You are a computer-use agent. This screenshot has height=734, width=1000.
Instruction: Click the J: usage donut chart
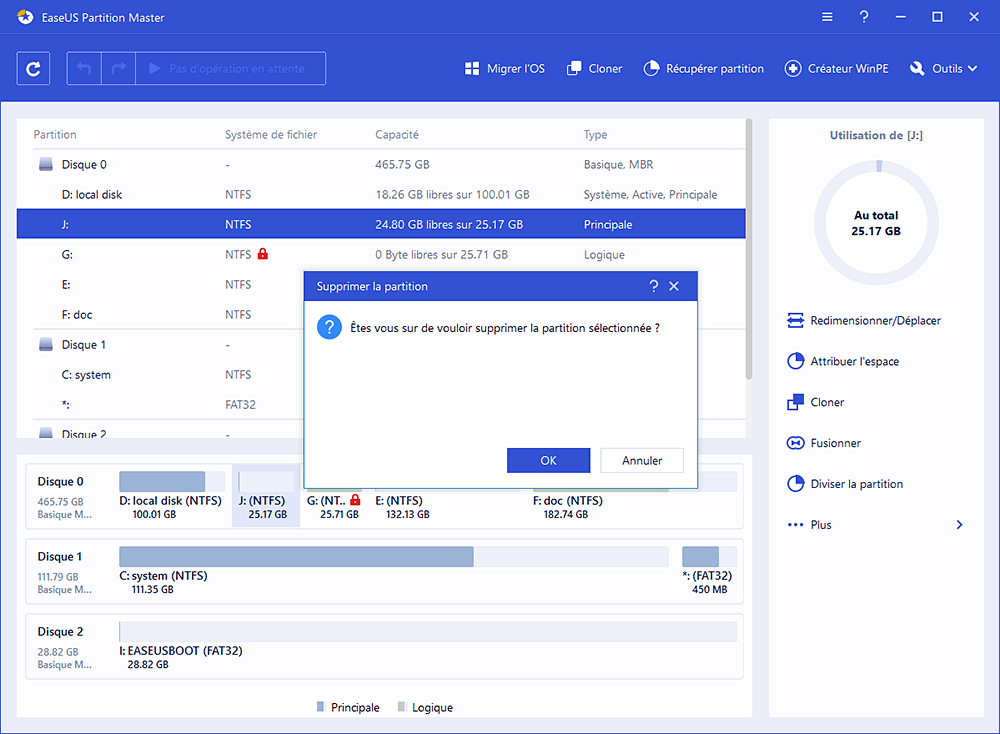click(x=876, y=223)
